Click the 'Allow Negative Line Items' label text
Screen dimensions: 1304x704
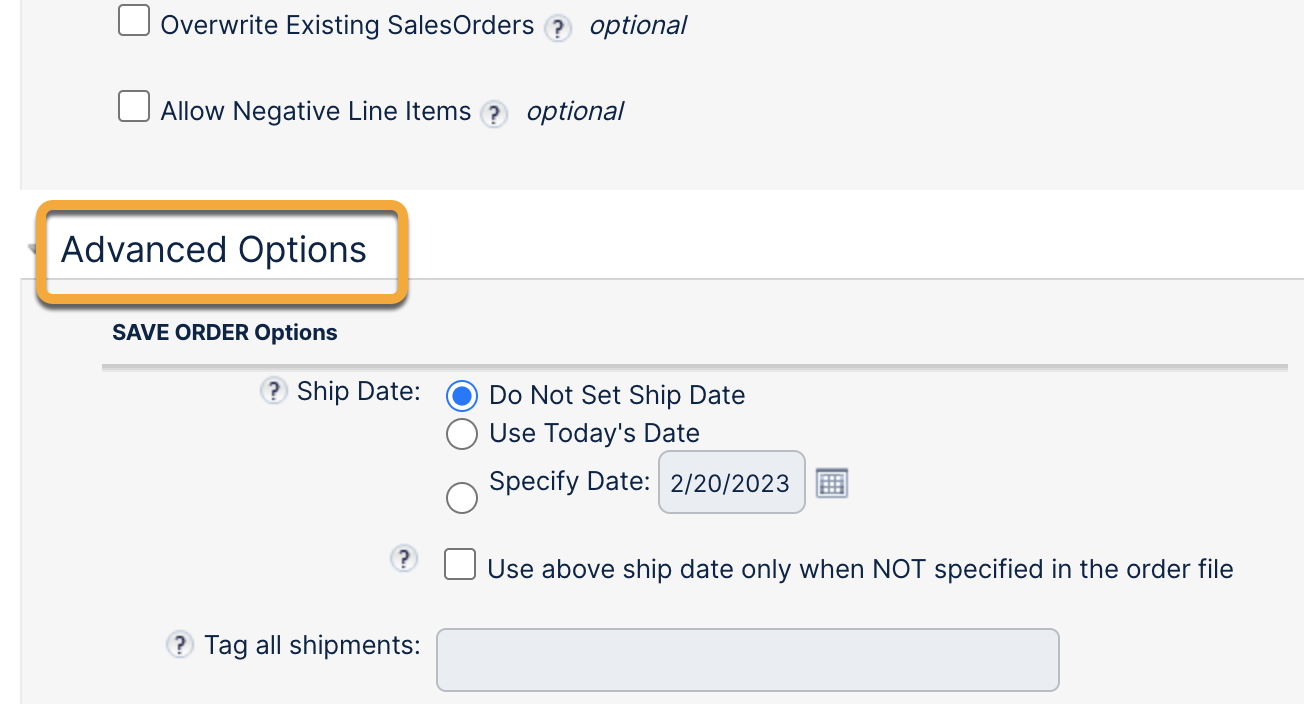316,111
